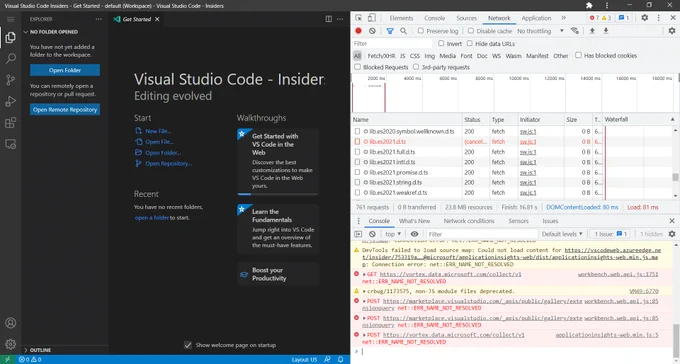Open the What's New drawer tab
Viewport: 680px width, 364px height.
click(414, 221)
